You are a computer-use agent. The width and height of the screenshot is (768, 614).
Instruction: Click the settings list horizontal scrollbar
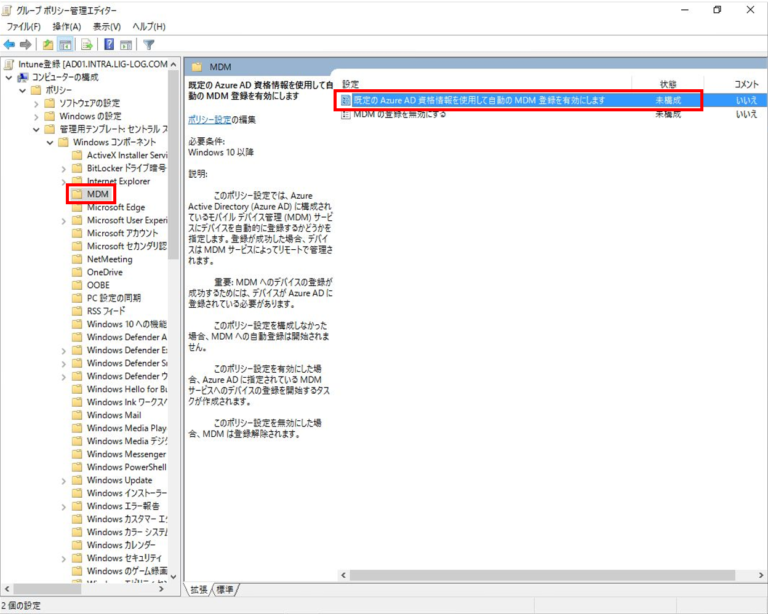click(542, 575)
